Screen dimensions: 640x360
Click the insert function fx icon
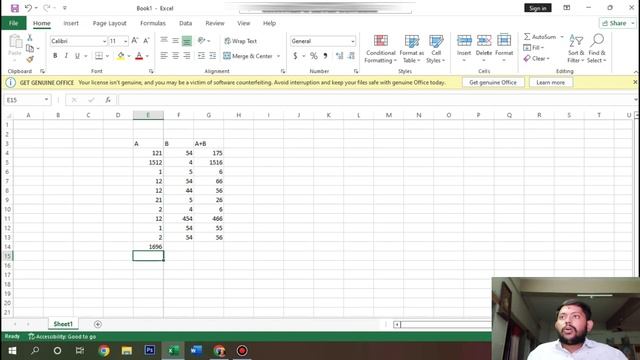click(108, 100)
